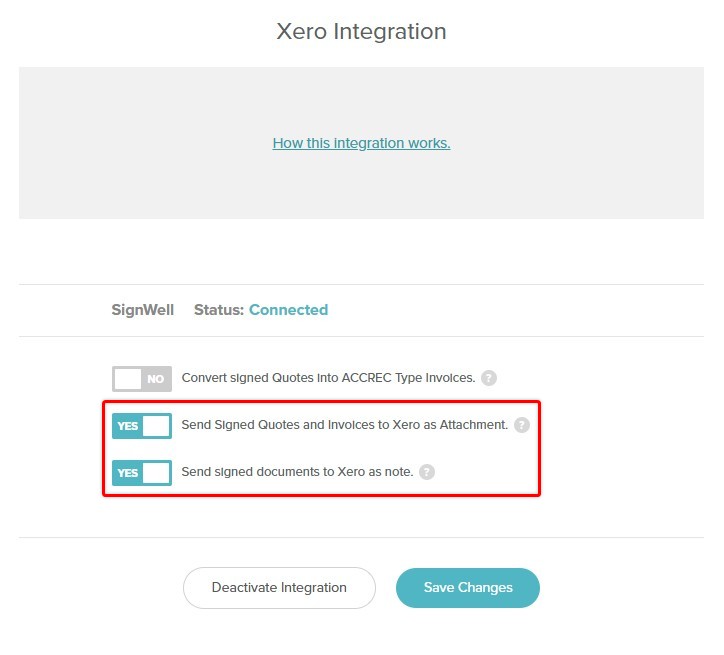724x655 pixels.
Task: Open help icon beside ACCREC Type Invoices option
Action: pos(489,378)
